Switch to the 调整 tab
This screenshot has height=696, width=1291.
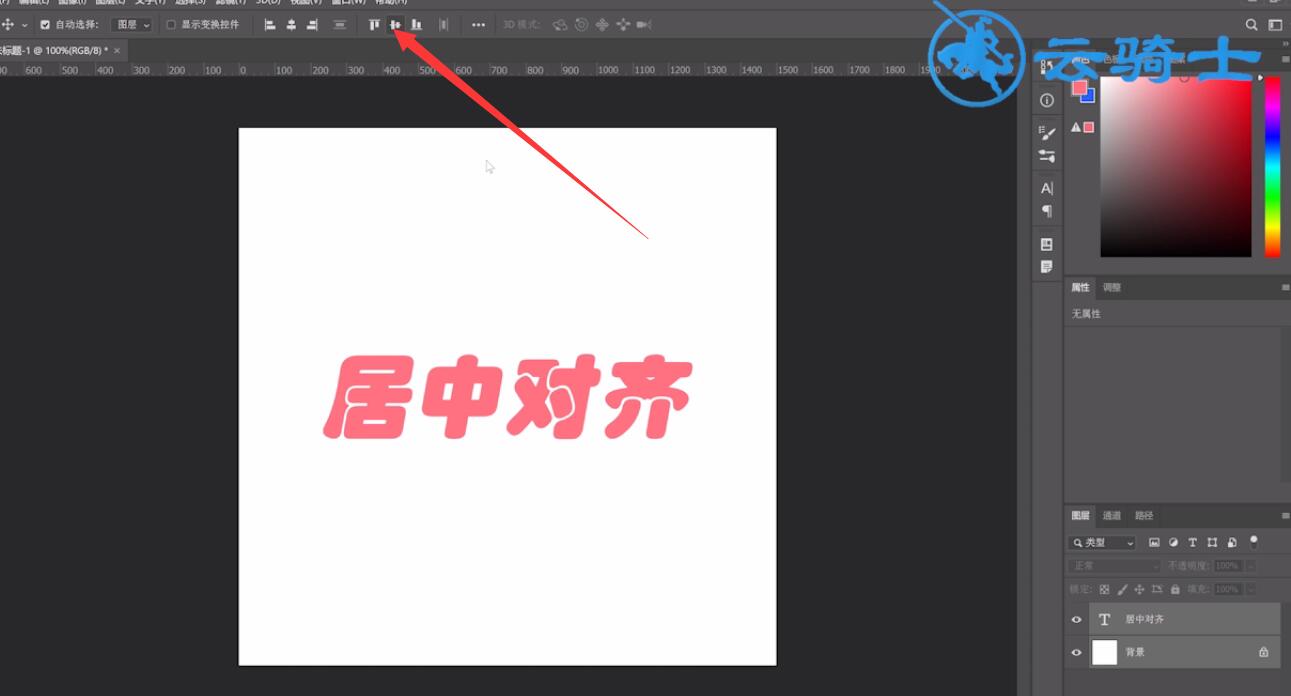pyautogui.click(x=1112, y=288)
